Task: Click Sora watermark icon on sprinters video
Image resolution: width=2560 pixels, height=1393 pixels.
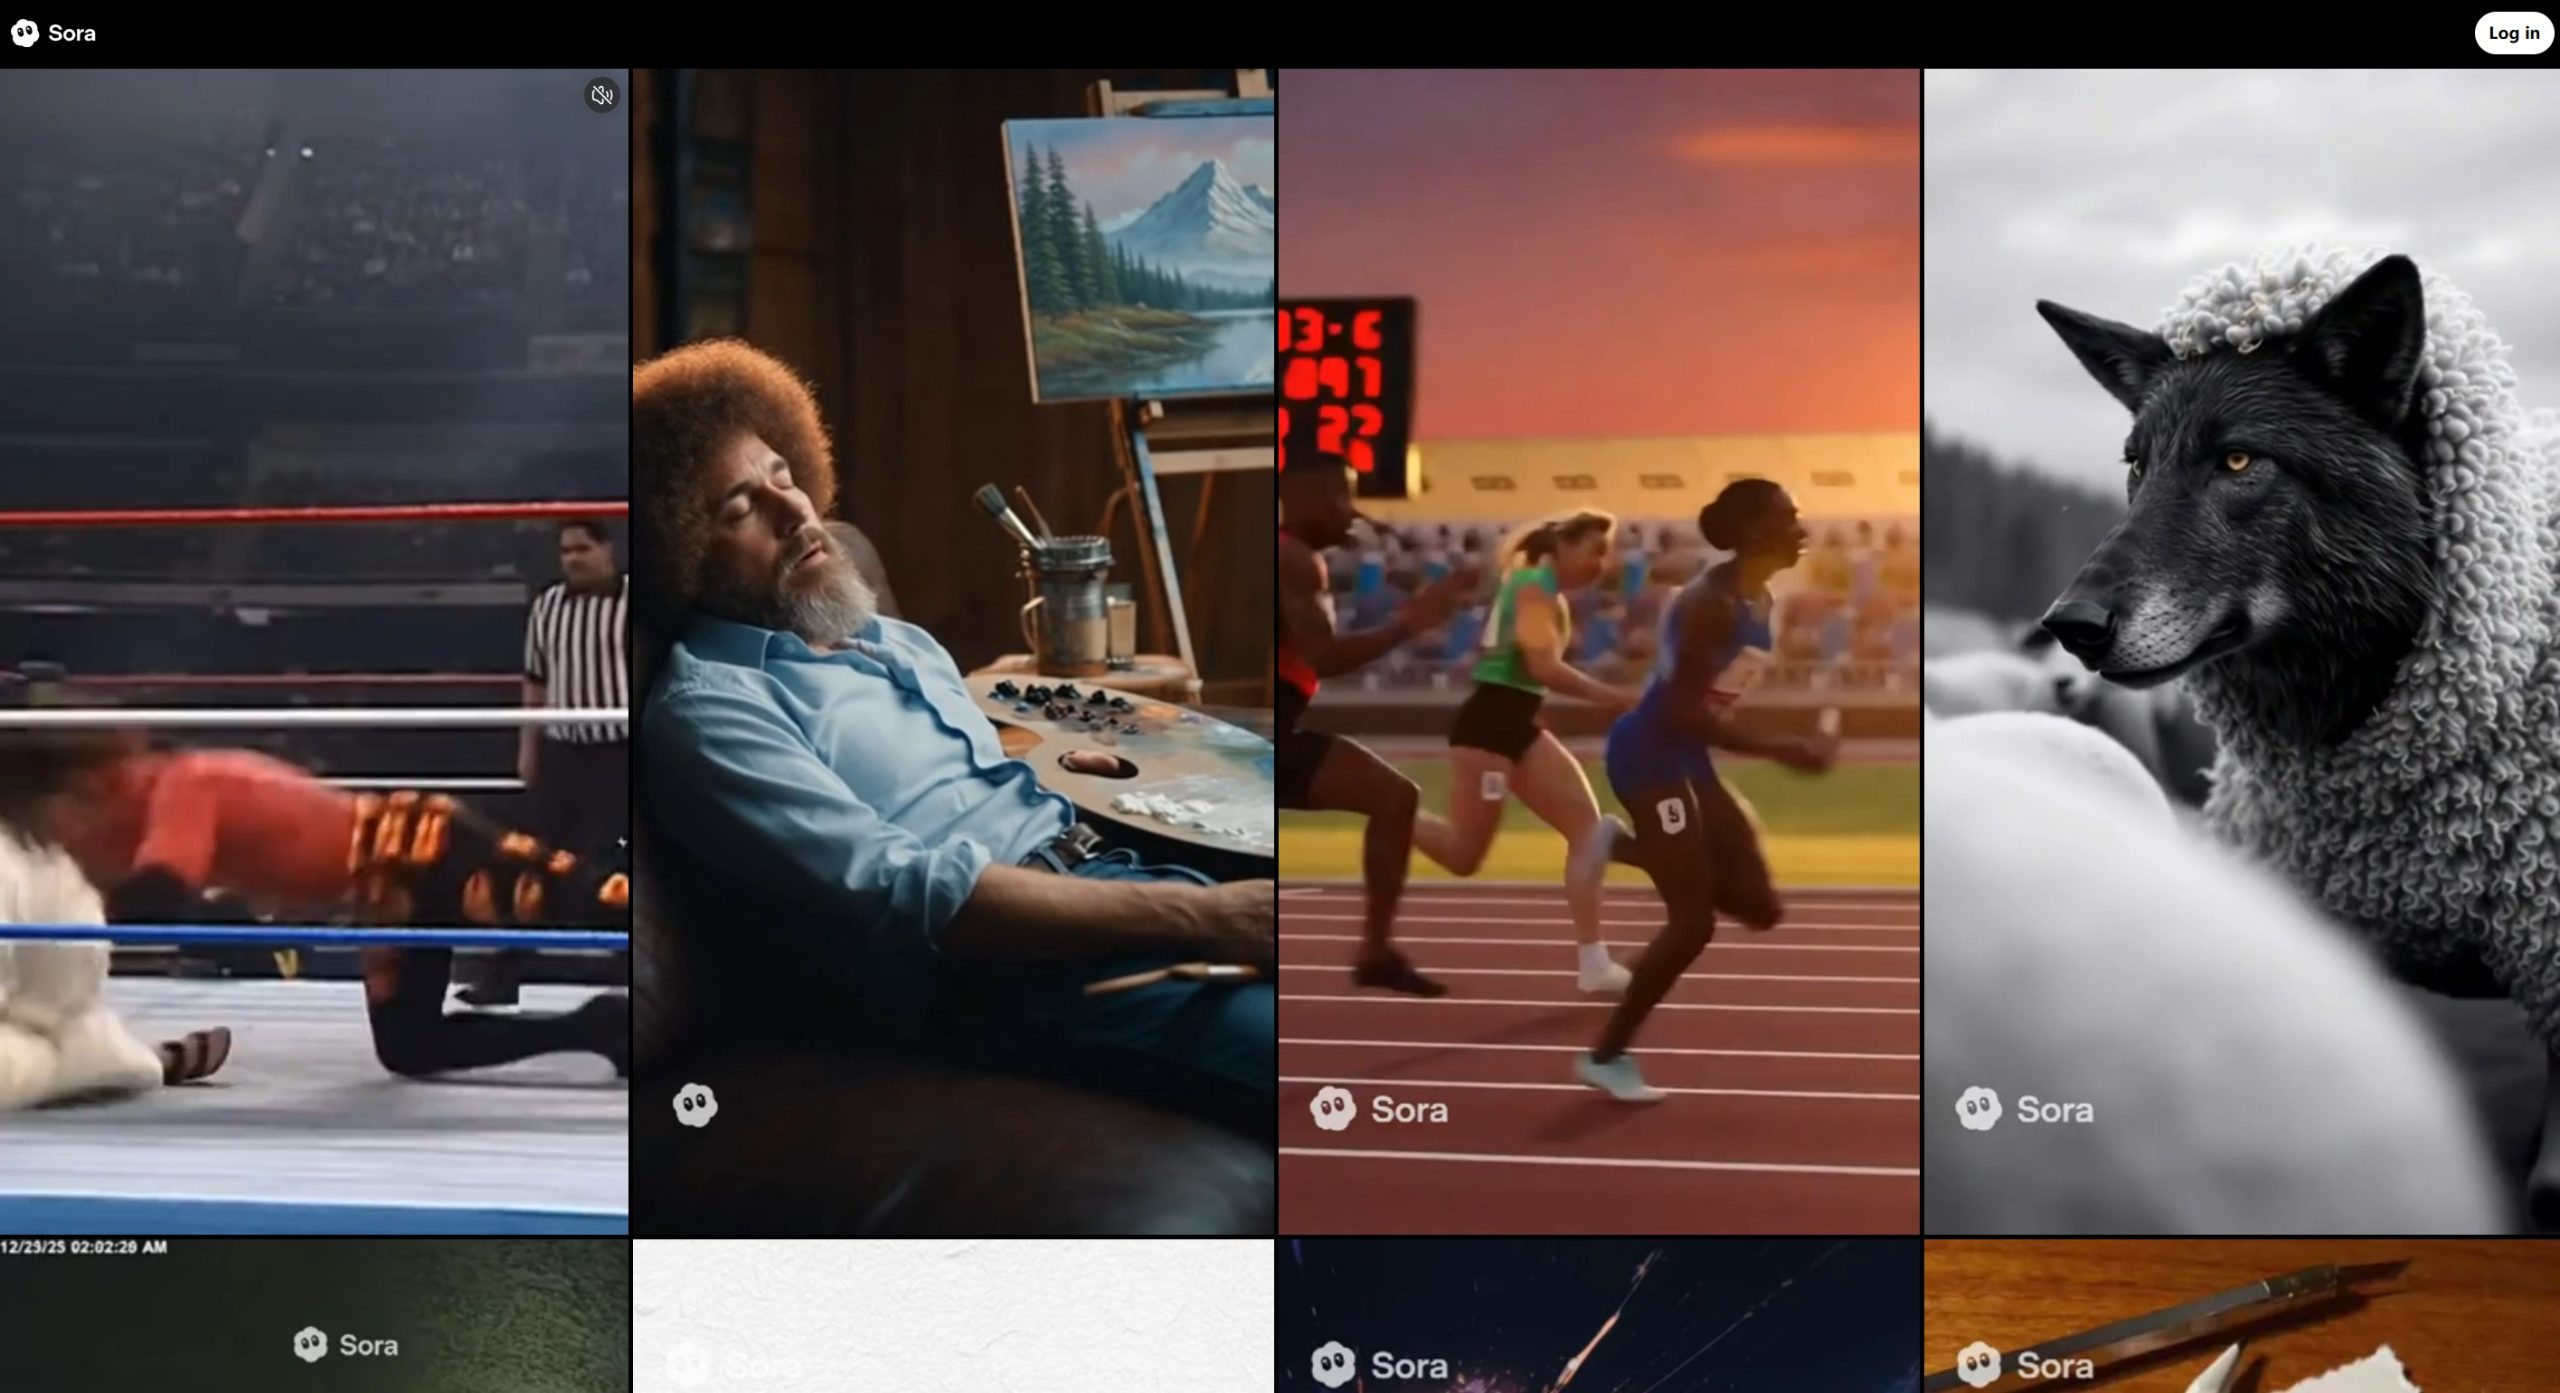Action: [x=1333, y=1108]
